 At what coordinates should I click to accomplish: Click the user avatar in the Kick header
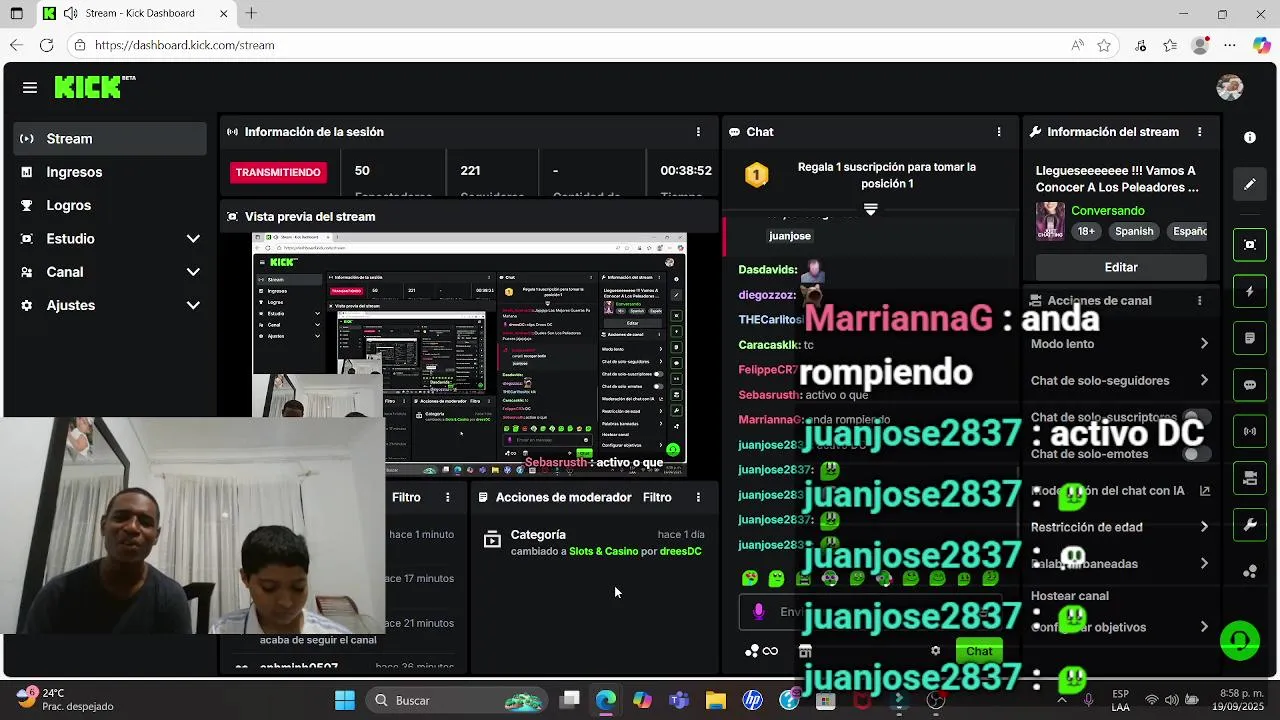[x=1230, y=87]
